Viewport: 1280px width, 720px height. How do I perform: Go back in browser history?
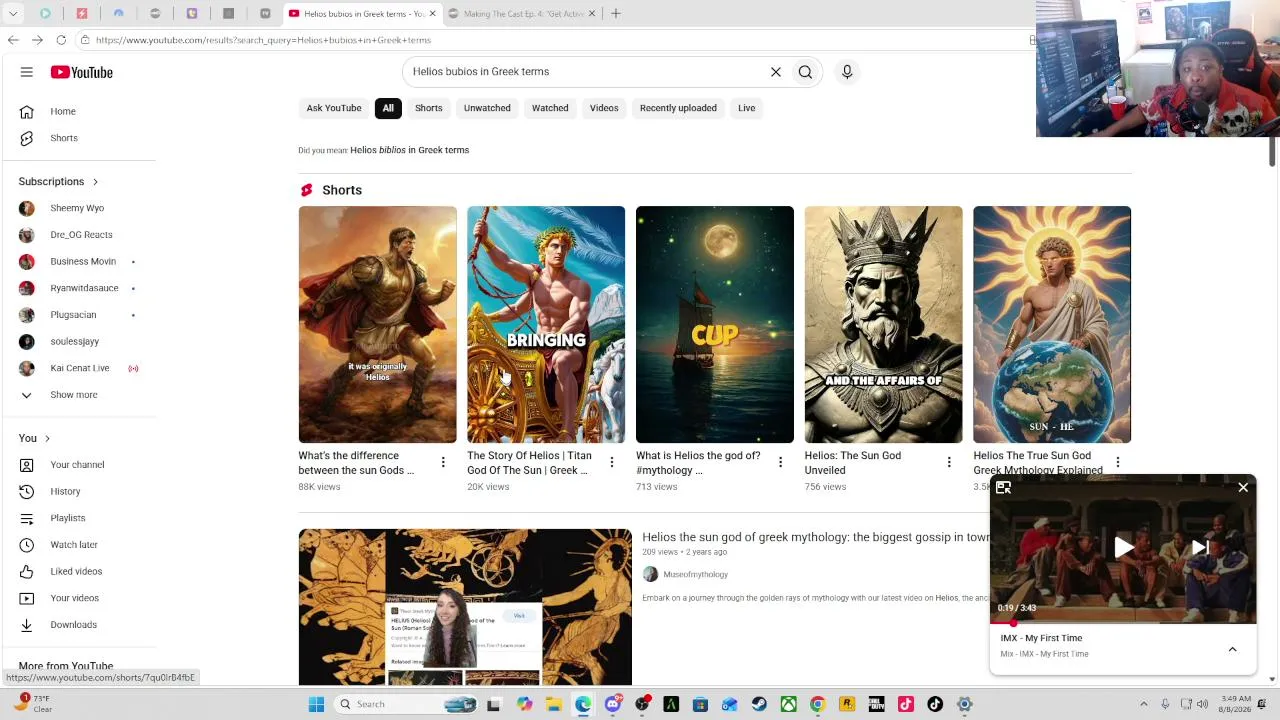tap(13, 40)
